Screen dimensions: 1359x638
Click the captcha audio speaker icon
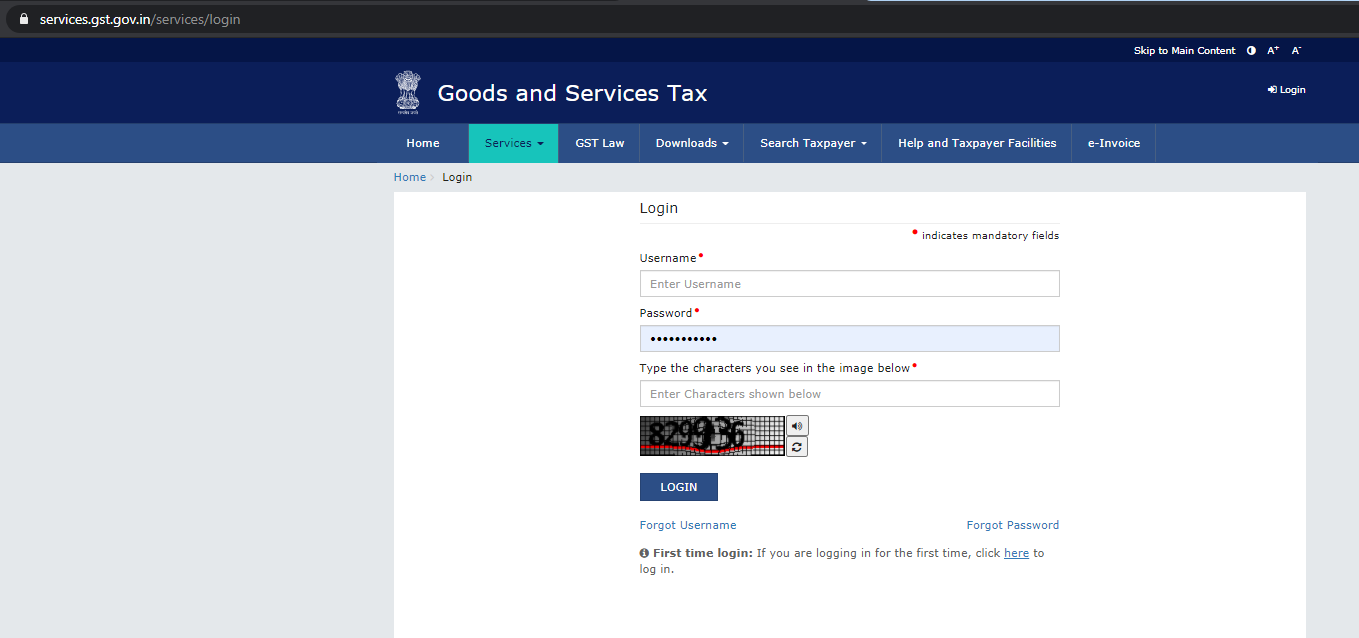point(797,426)
